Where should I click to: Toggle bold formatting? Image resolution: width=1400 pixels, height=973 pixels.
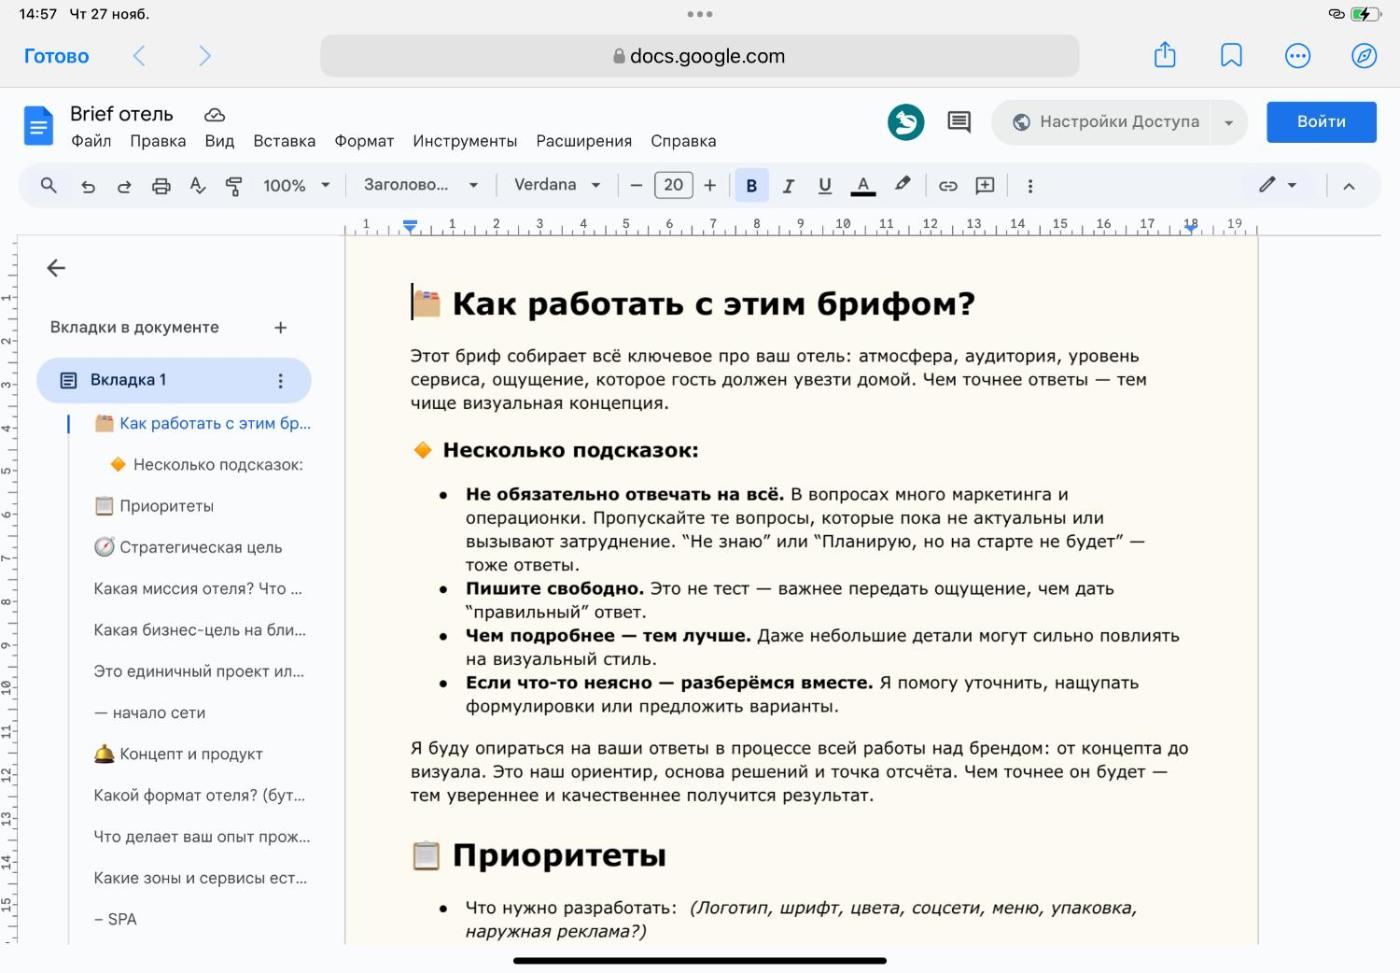(x=751, y=186)
